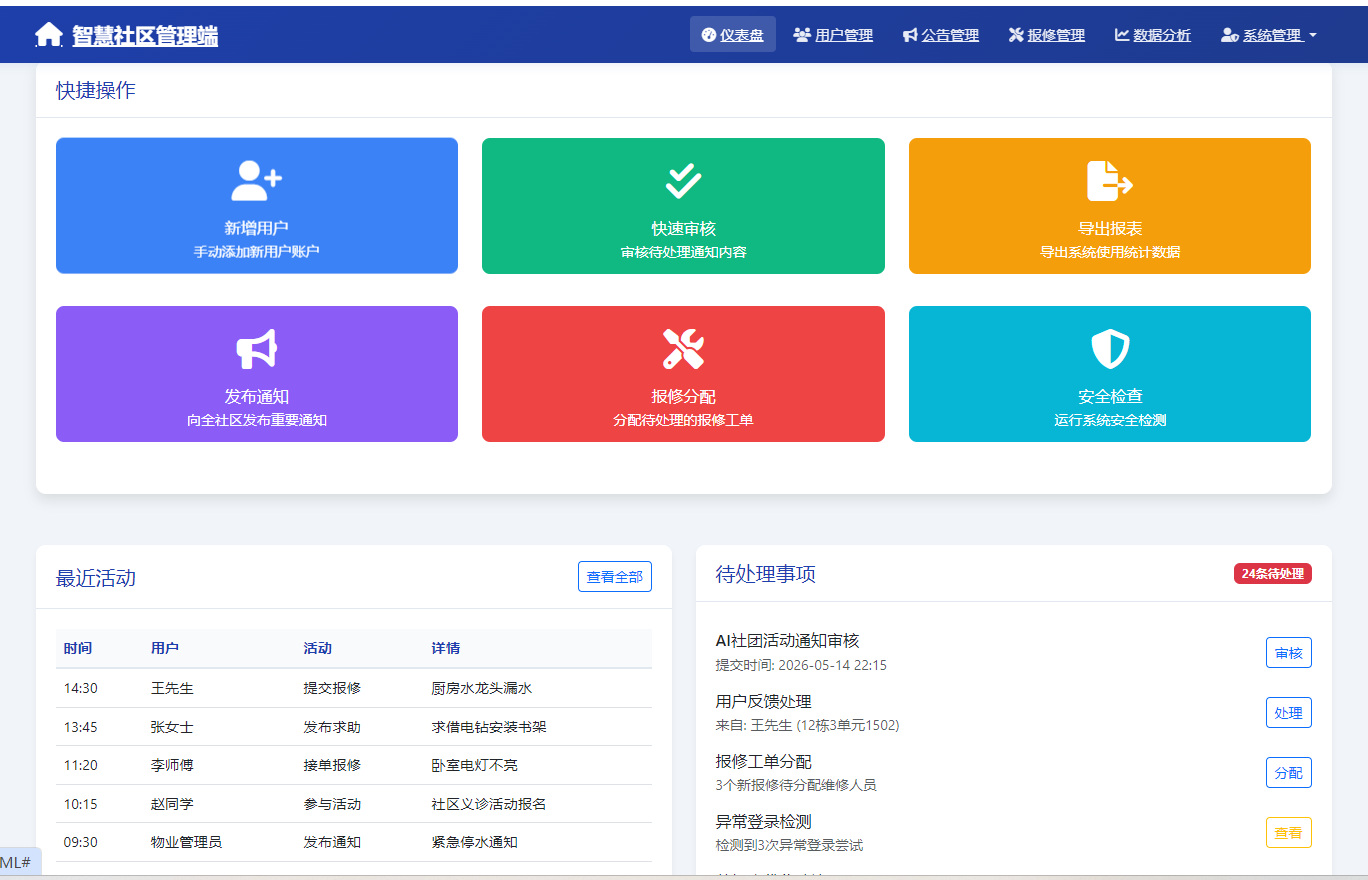Click the crossed-tools icon on 报修分配 card

click(x=683, y=346)
